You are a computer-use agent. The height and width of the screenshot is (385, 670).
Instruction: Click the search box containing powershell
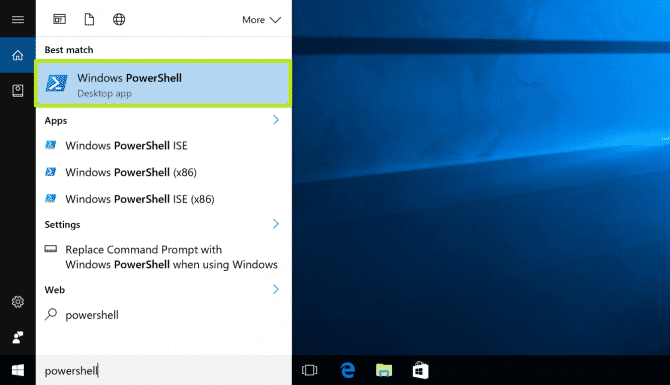(164, 370)
